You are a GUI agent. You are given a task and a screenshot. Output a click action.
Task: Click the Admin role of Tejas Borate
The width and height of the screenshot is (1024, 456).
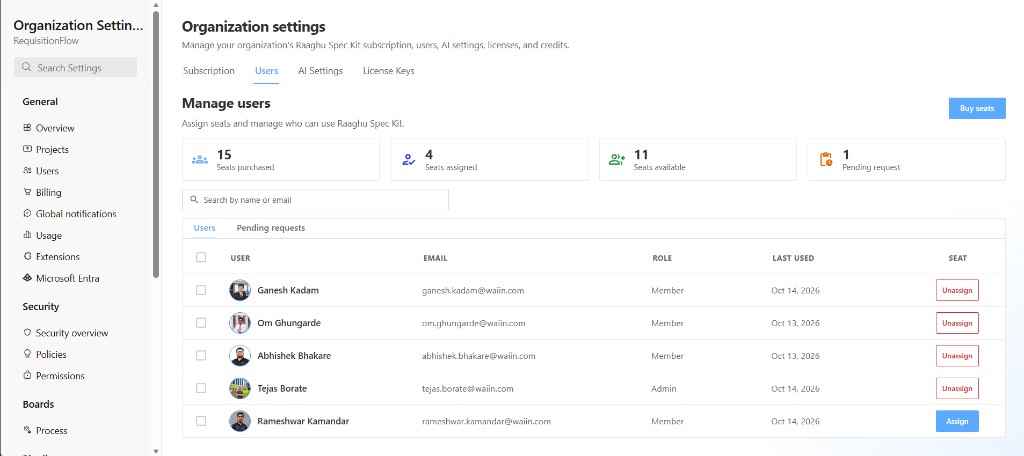point(664,388)
